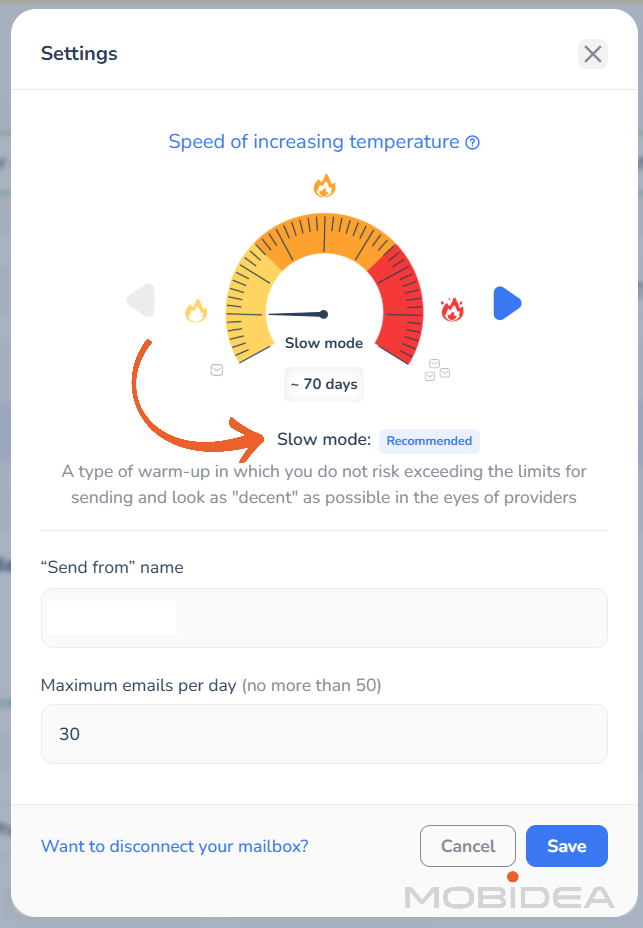Click the help question mark icon
Screen dimensions: 643x928
coord(473,142)
